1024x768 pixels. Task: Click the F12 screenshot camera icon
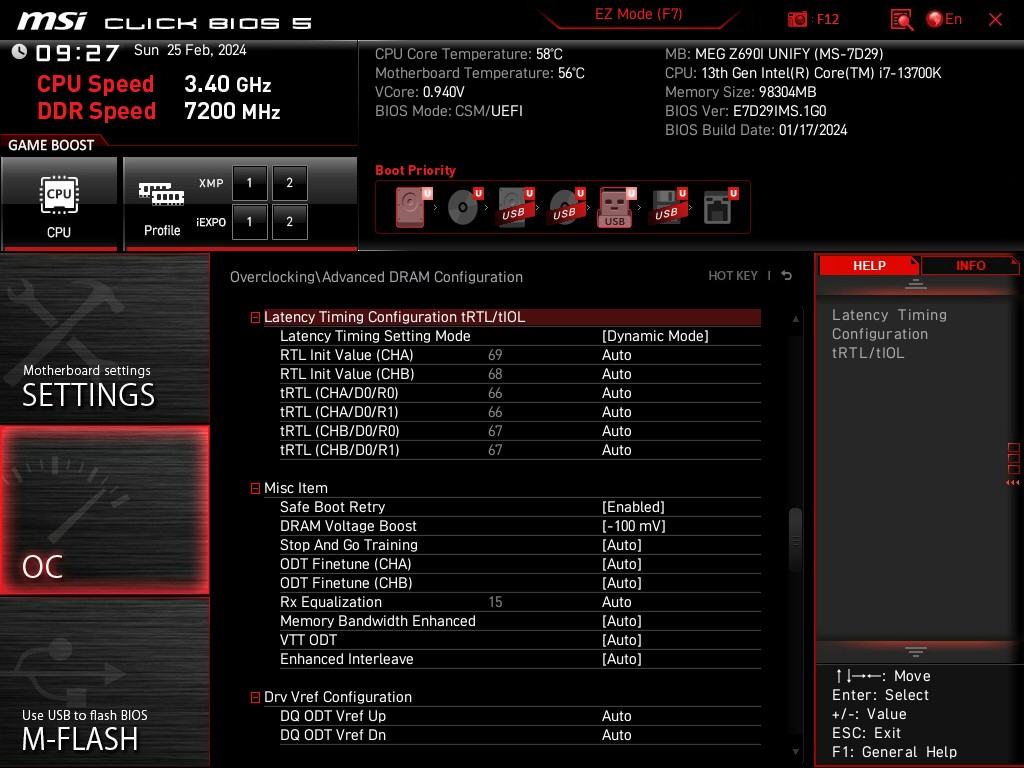pyautogui.click(x=797, y=19)
